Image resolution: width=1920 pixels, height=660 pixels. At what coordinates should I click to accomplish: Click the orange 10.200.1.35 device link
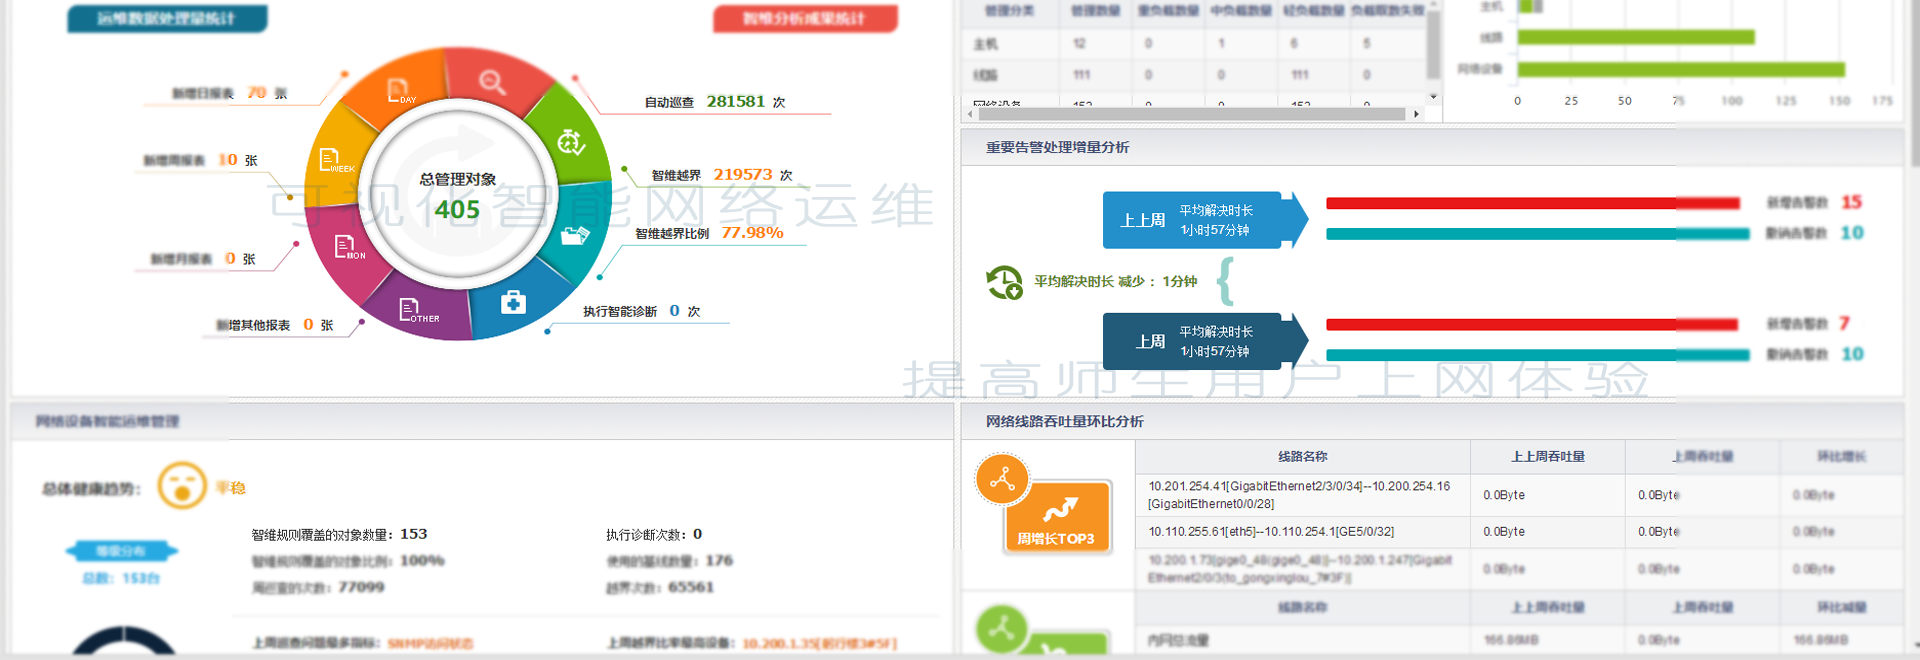[x=819, y=643]
